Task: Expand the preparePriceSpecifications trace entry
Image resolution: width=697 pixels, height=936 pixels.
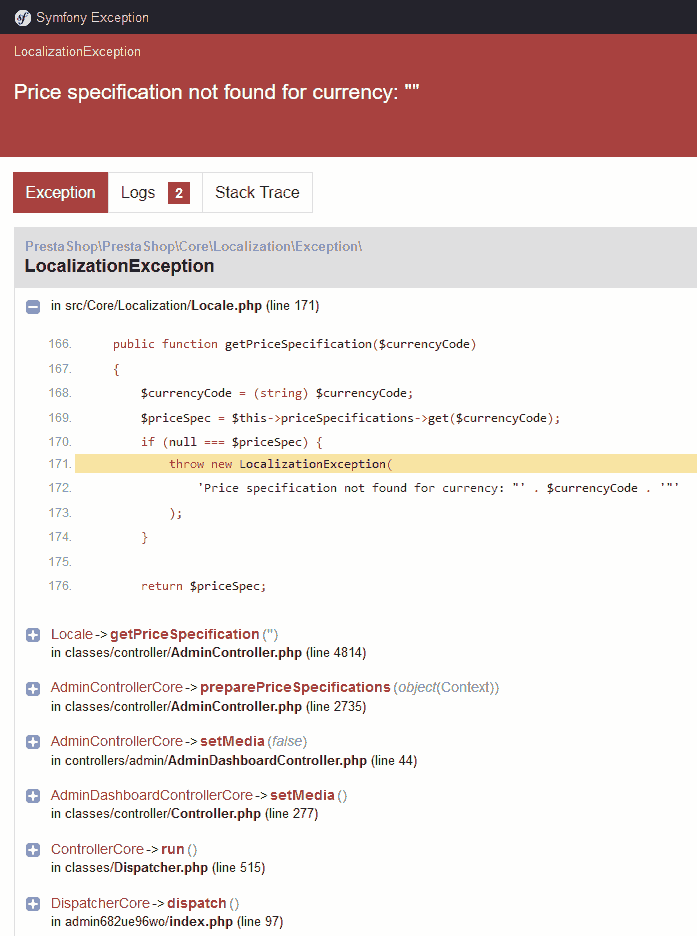Action: pos(33,688)
